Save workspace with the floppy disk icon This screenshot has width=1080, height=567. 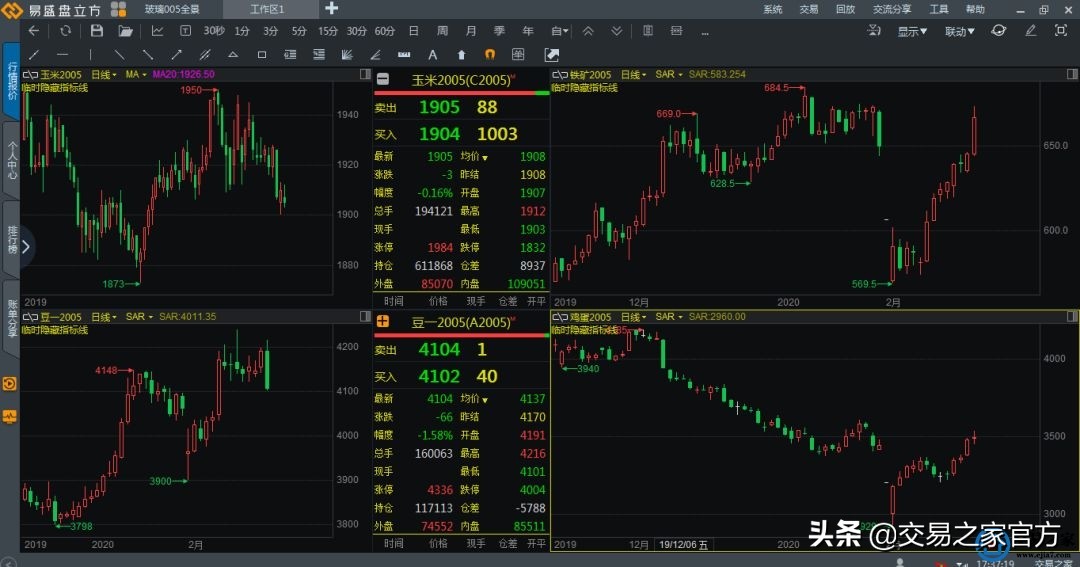pyautogui.click(x=96, y=30)
